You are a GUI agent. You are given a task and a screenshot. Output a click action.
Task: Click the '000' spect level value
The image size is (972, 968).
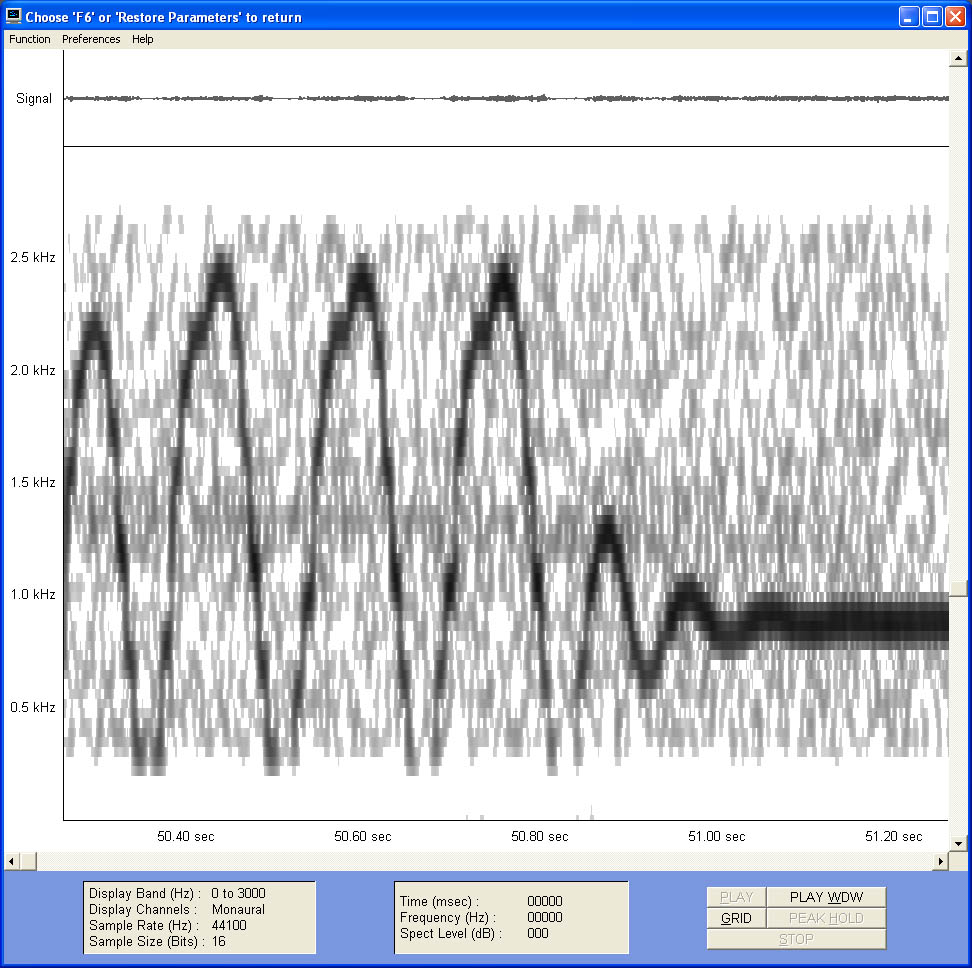(x=537, y=933)
